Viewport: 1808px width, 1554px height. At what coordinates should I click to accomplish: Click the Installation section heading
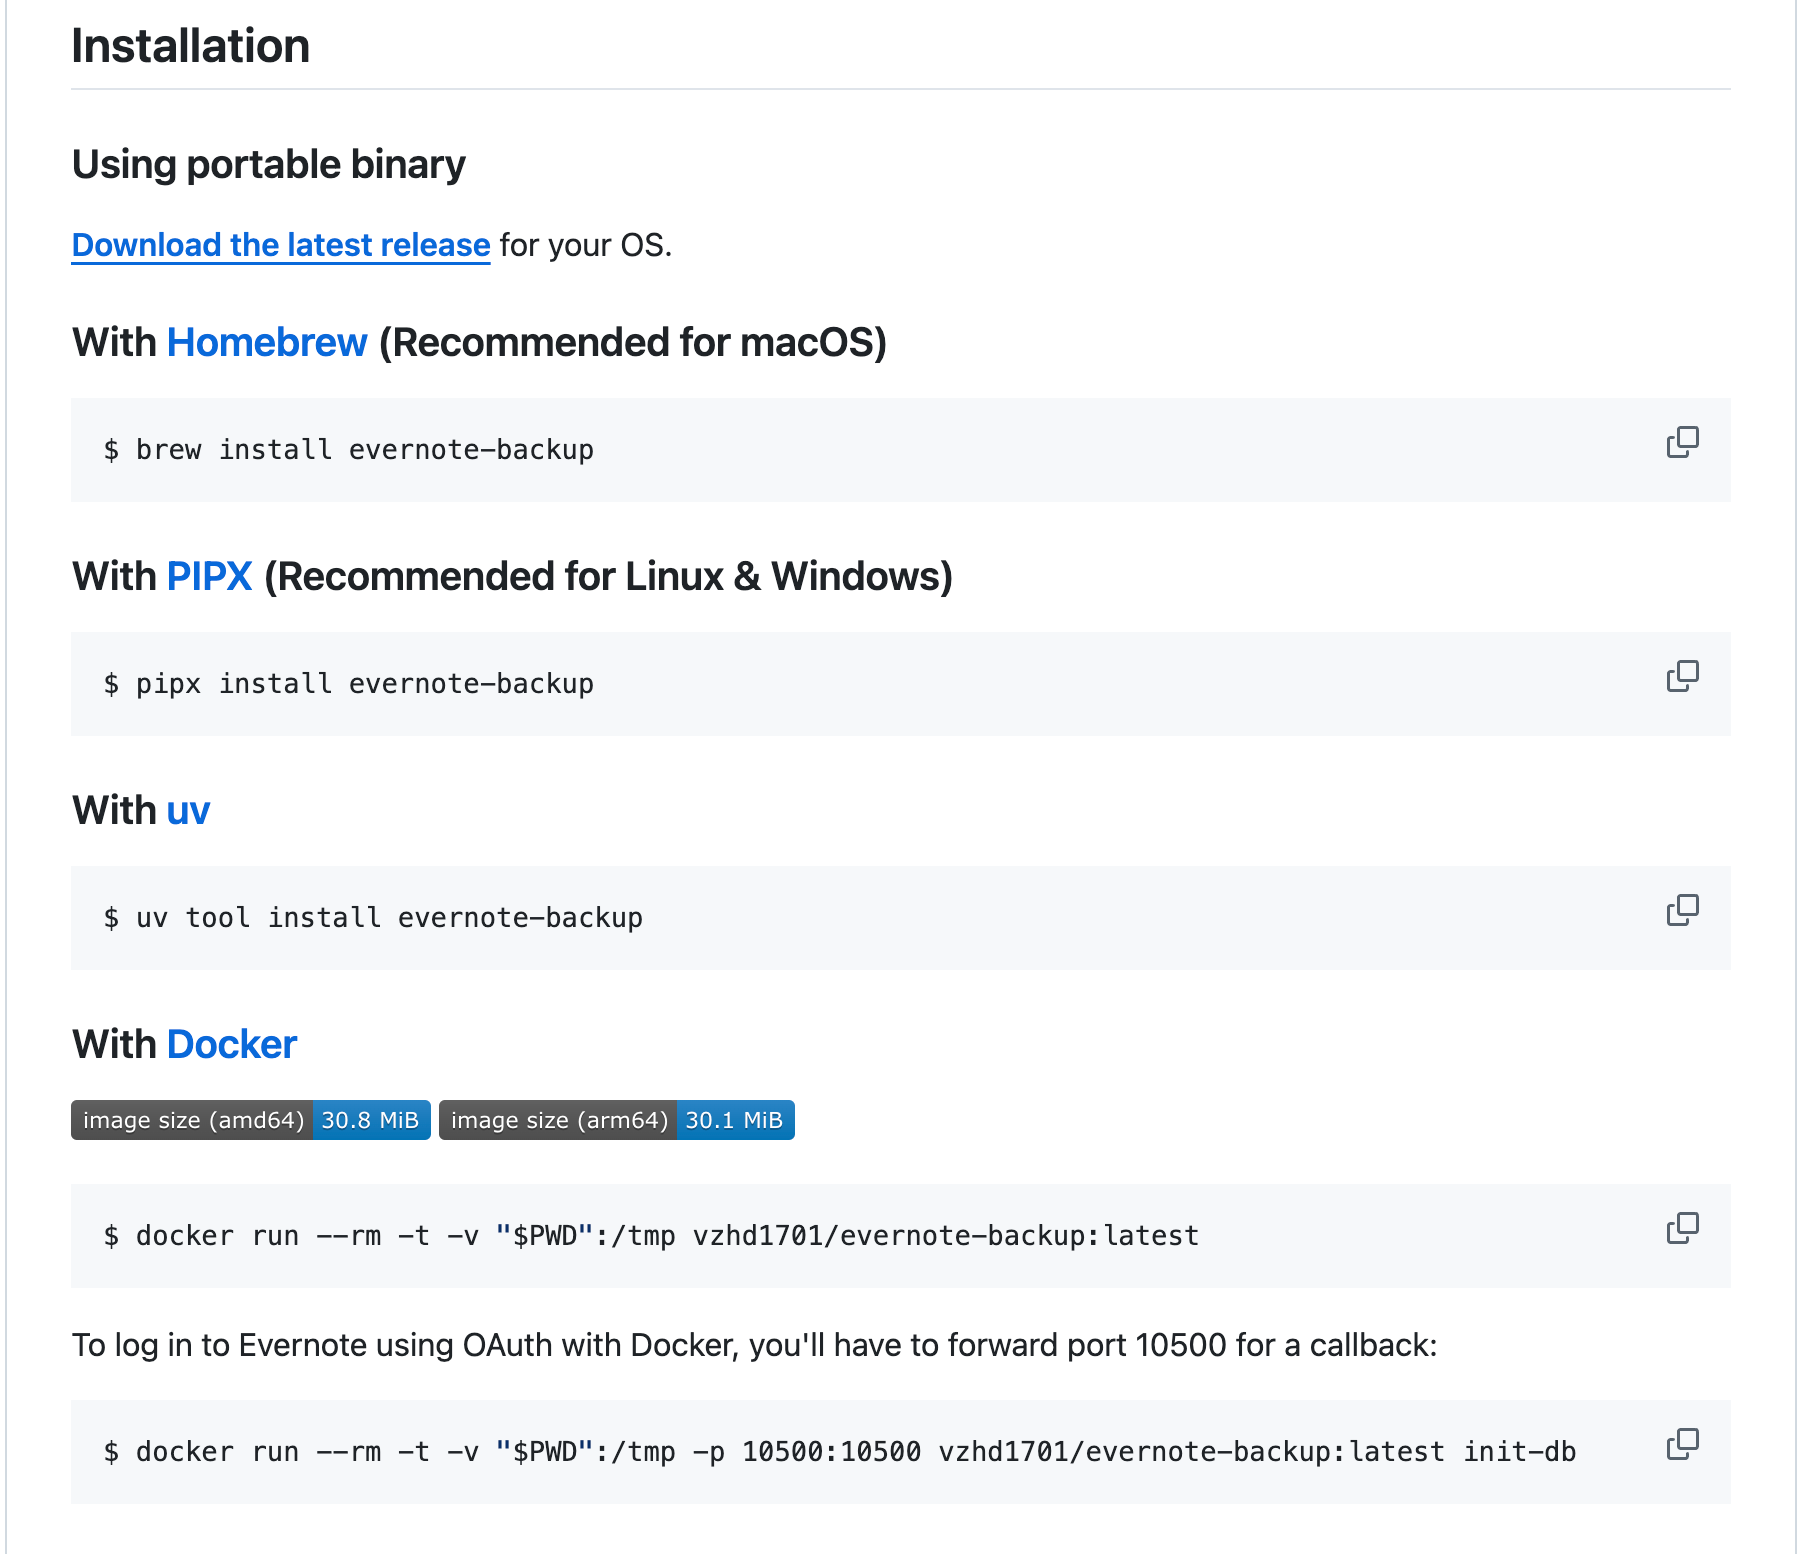[x=191, y=46]
